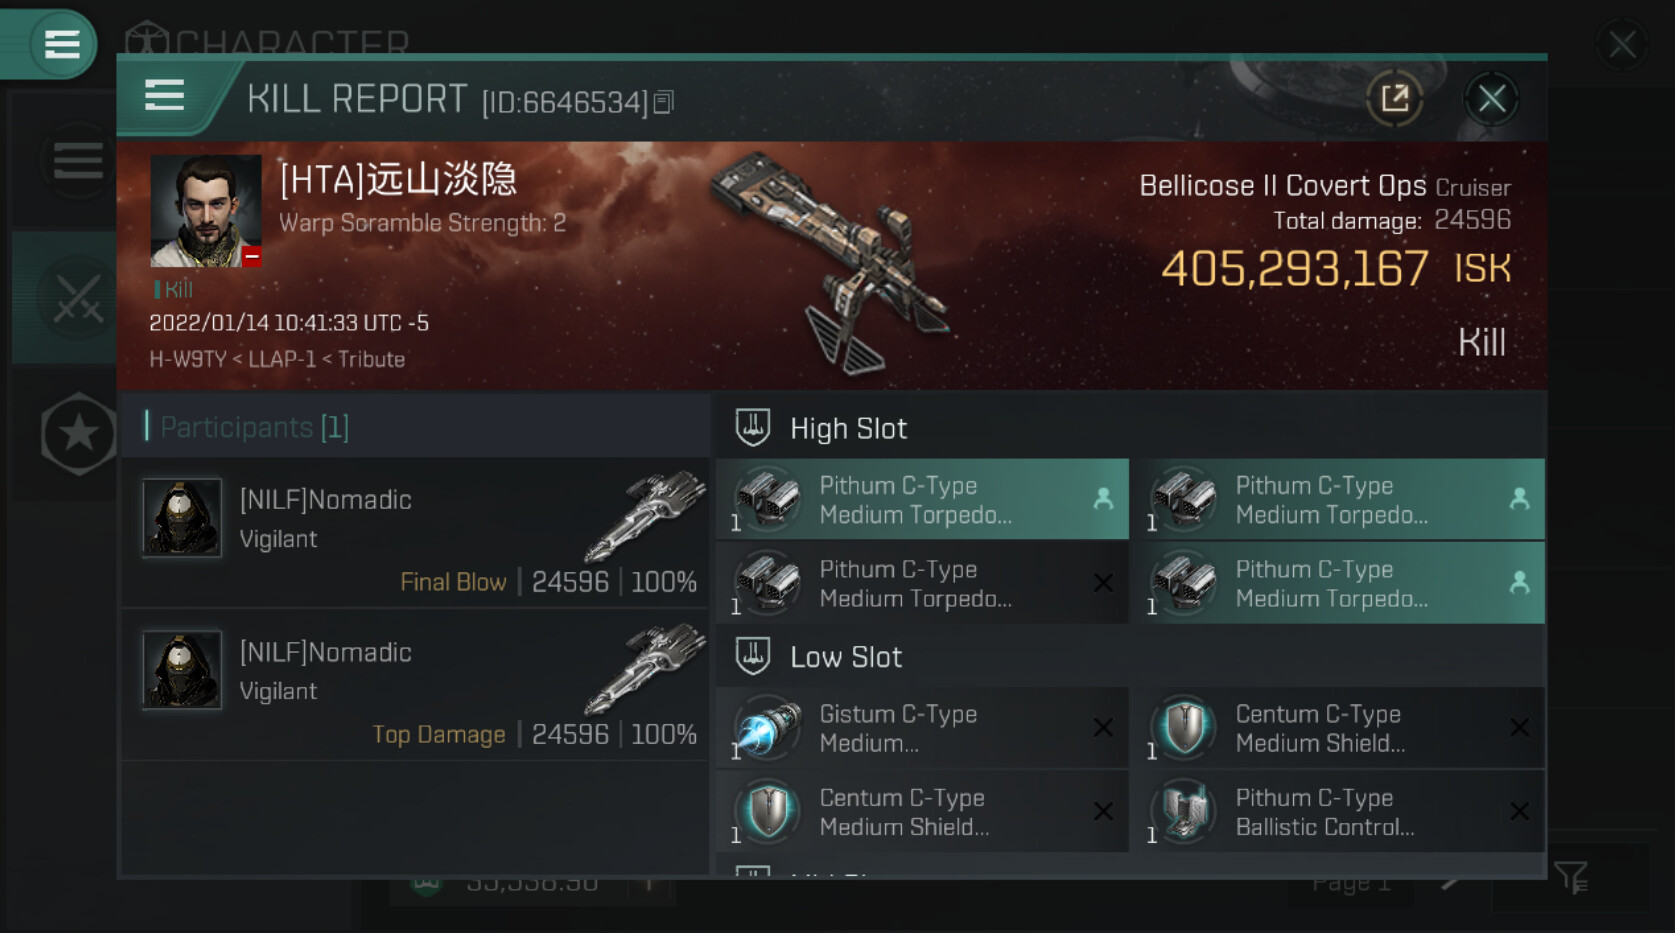
Task: Select the Pithum C-Type Ballistic Control module
Action: [1324, 812]
